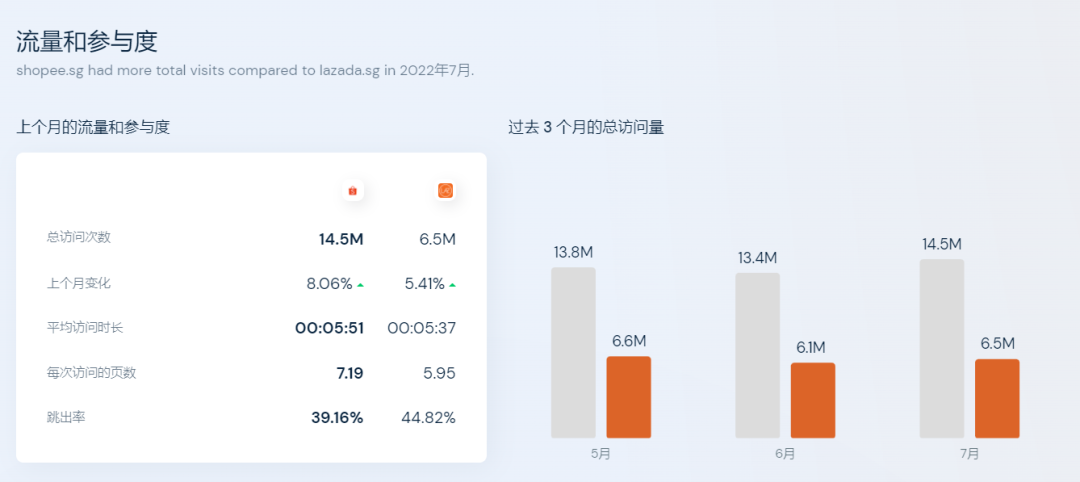This screenshot has width=1080, height=482.
Task: Click the 6.5M label above the 7月 bar
Action: pos(997,344)
